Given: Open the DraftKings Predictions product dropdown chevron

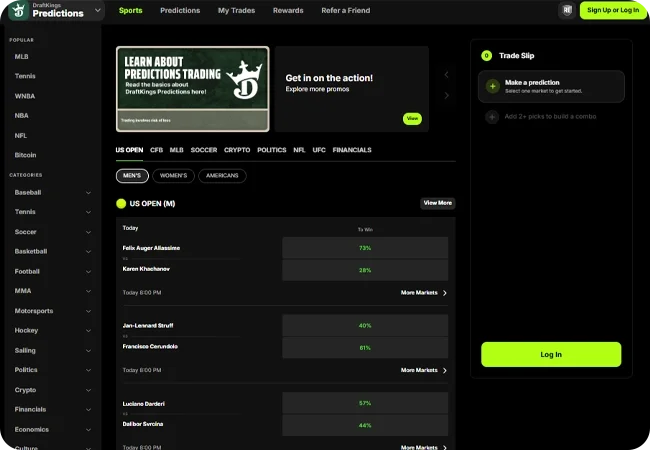Looking at the screenshot, I should [x=98, y=10].
